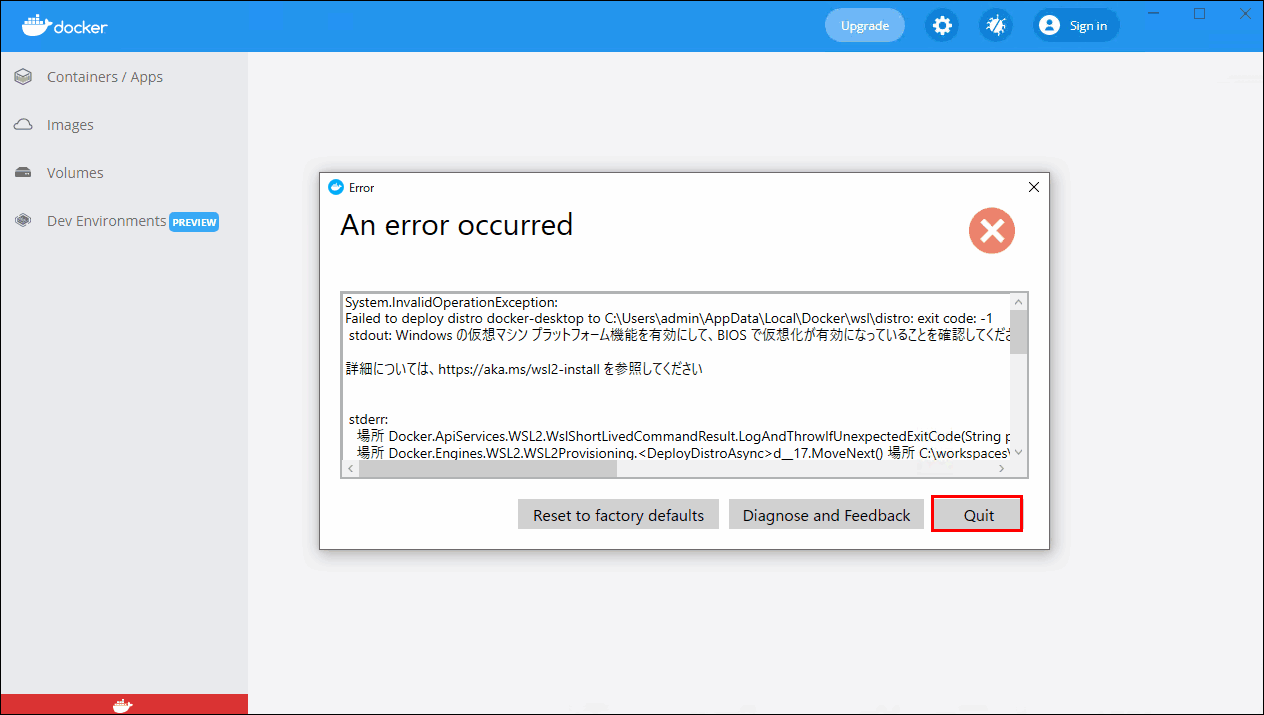Viewport: 1264px width, 715px height.
Task: Quit Docker from the error dialog
Action: click(977, 514)
